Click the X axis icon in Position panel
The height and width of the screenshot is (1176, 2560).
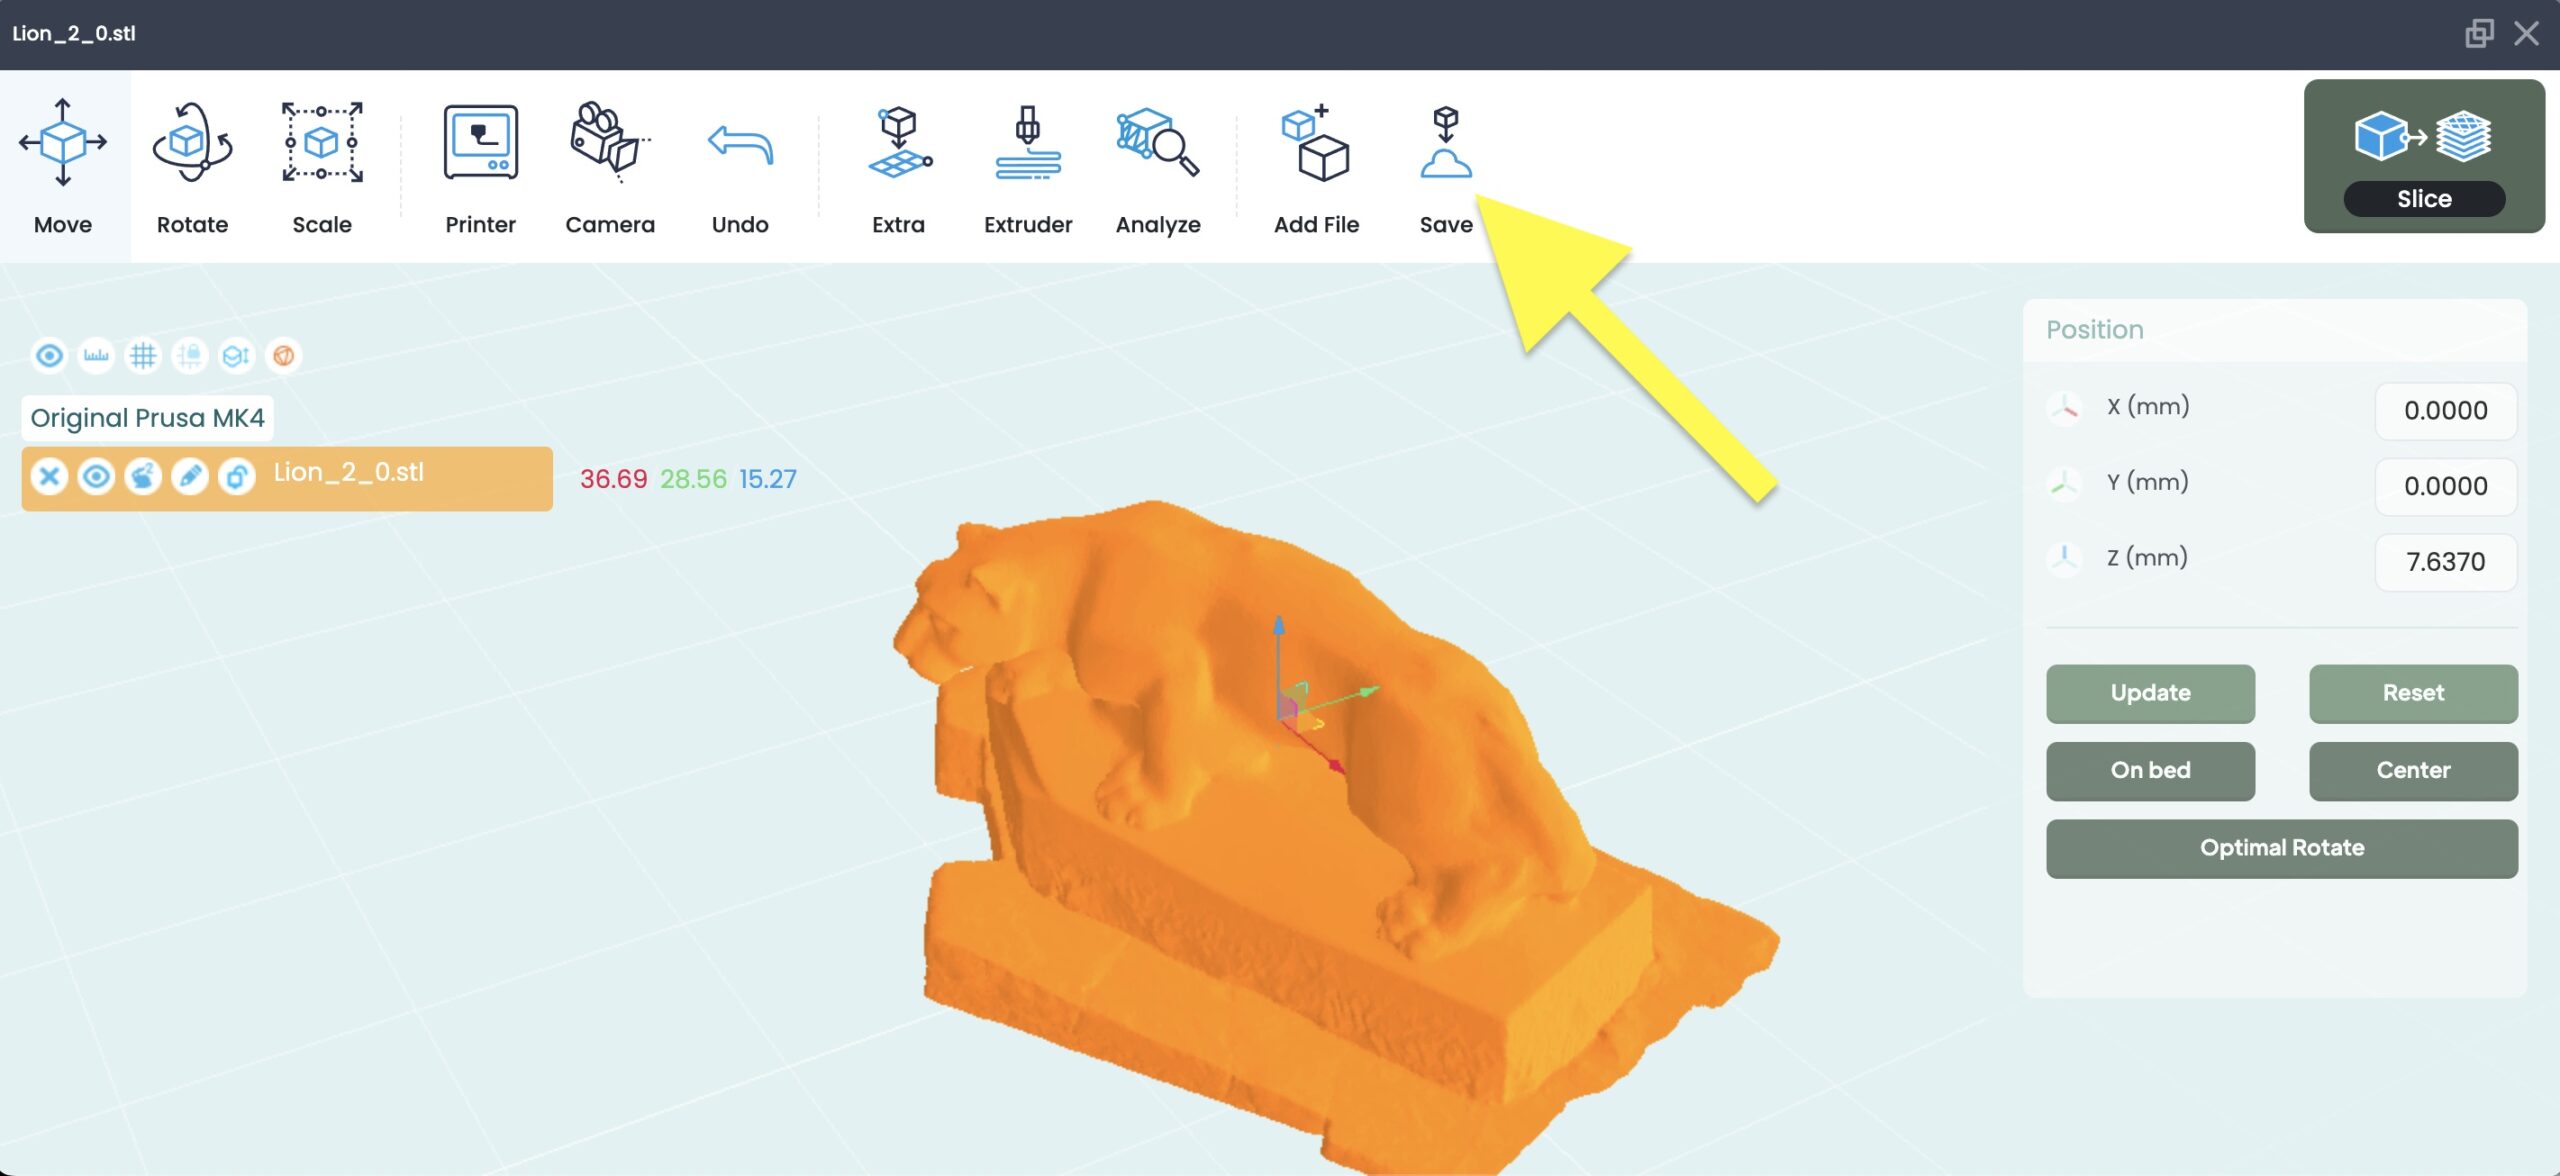tap(2064, 407)
